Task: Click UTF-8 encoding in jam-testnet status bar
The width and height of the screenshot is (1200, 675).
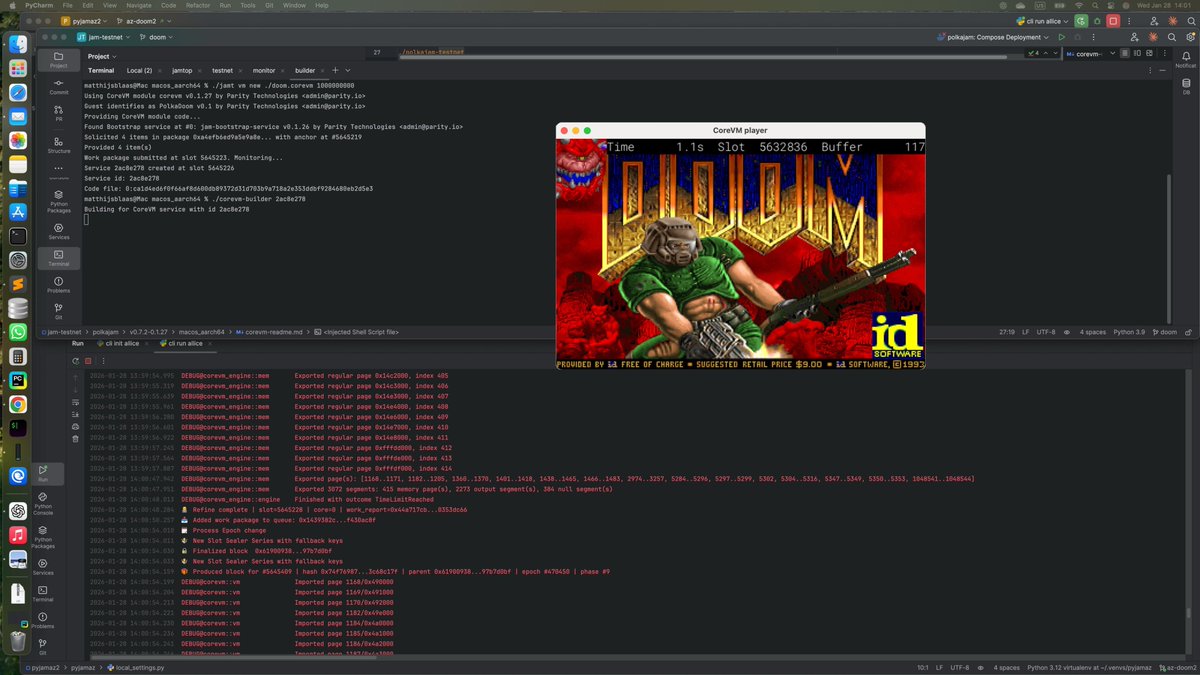Action: (1048, 331)
